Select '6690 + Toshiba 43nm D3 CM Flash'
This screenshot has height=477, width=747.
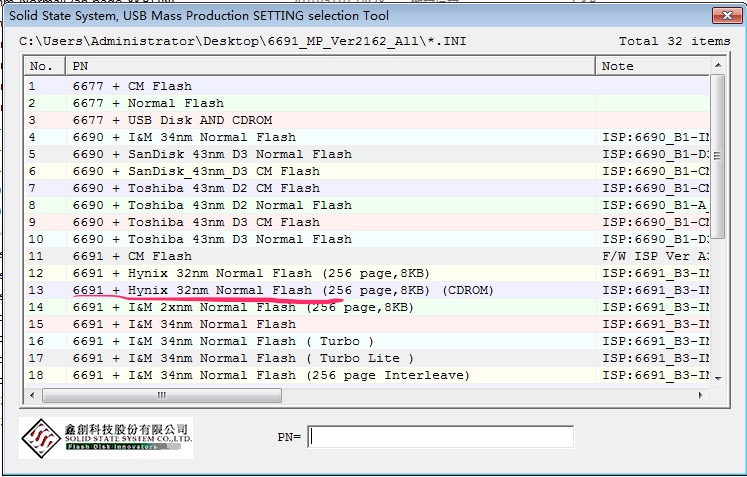pyautogui.click(x=367, y=222)
